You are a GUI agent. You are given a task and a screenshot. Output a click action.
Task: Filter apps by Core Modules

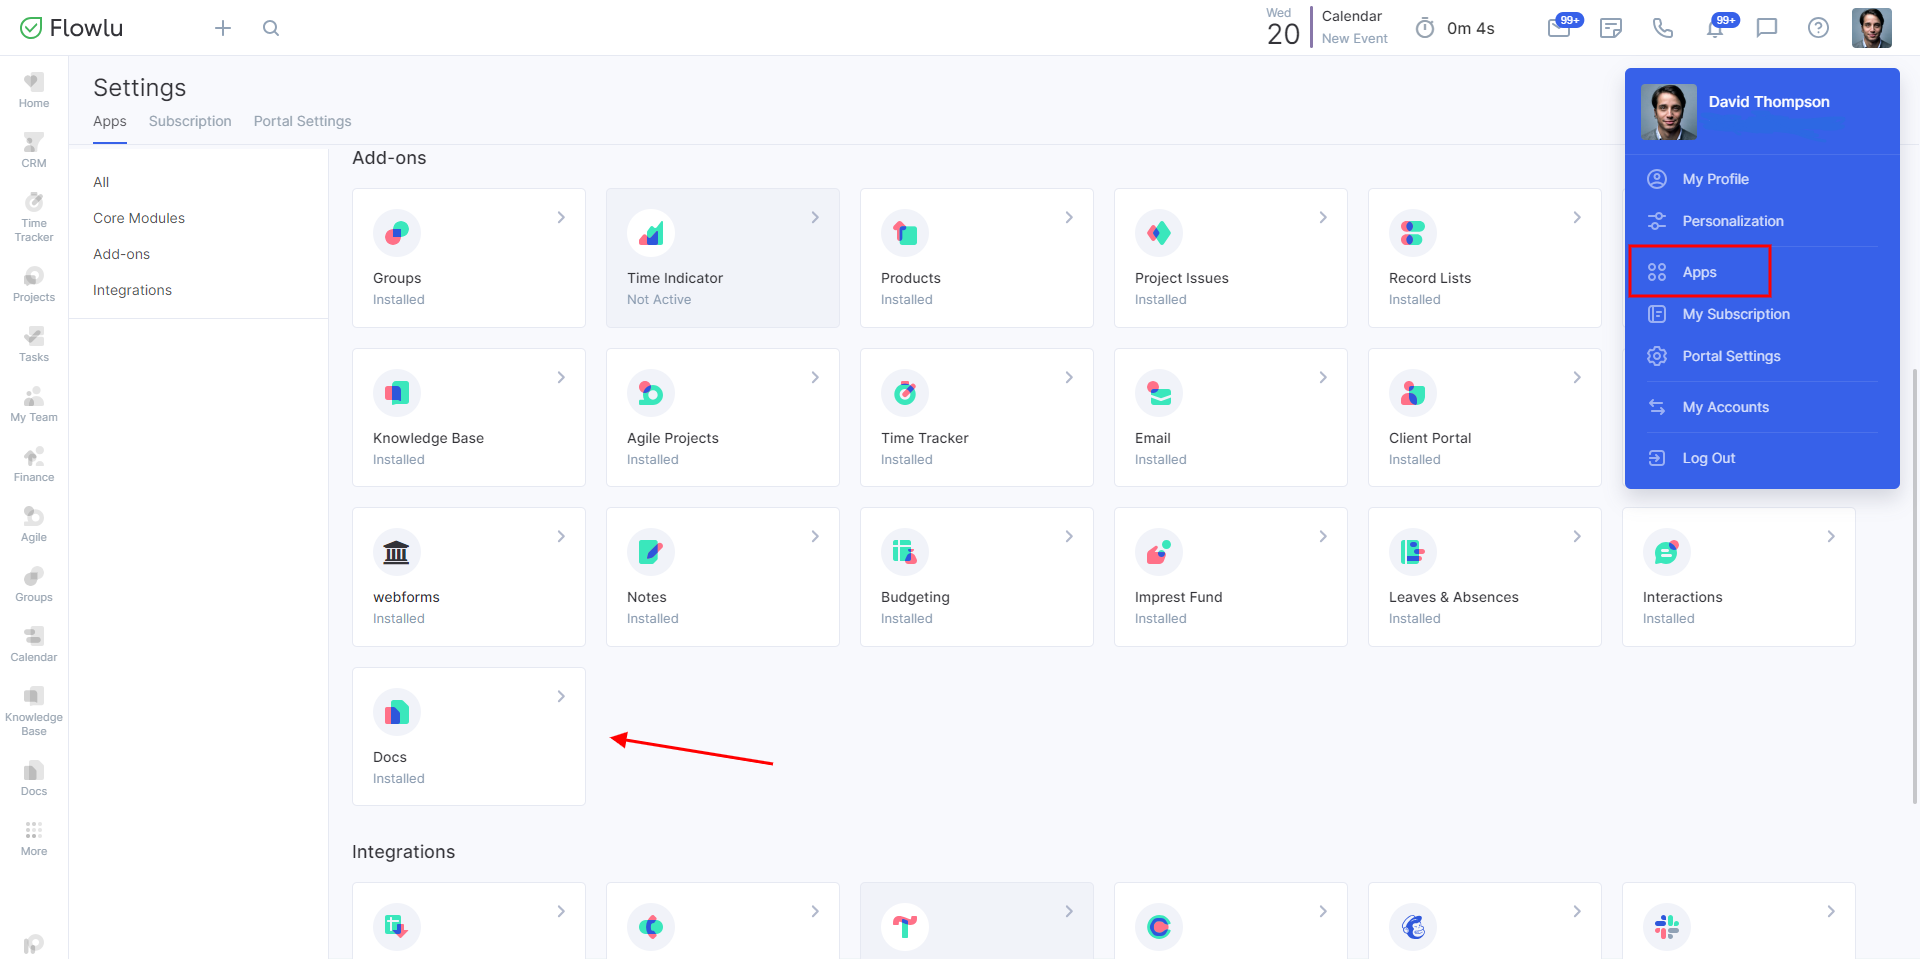click(139, 218)
